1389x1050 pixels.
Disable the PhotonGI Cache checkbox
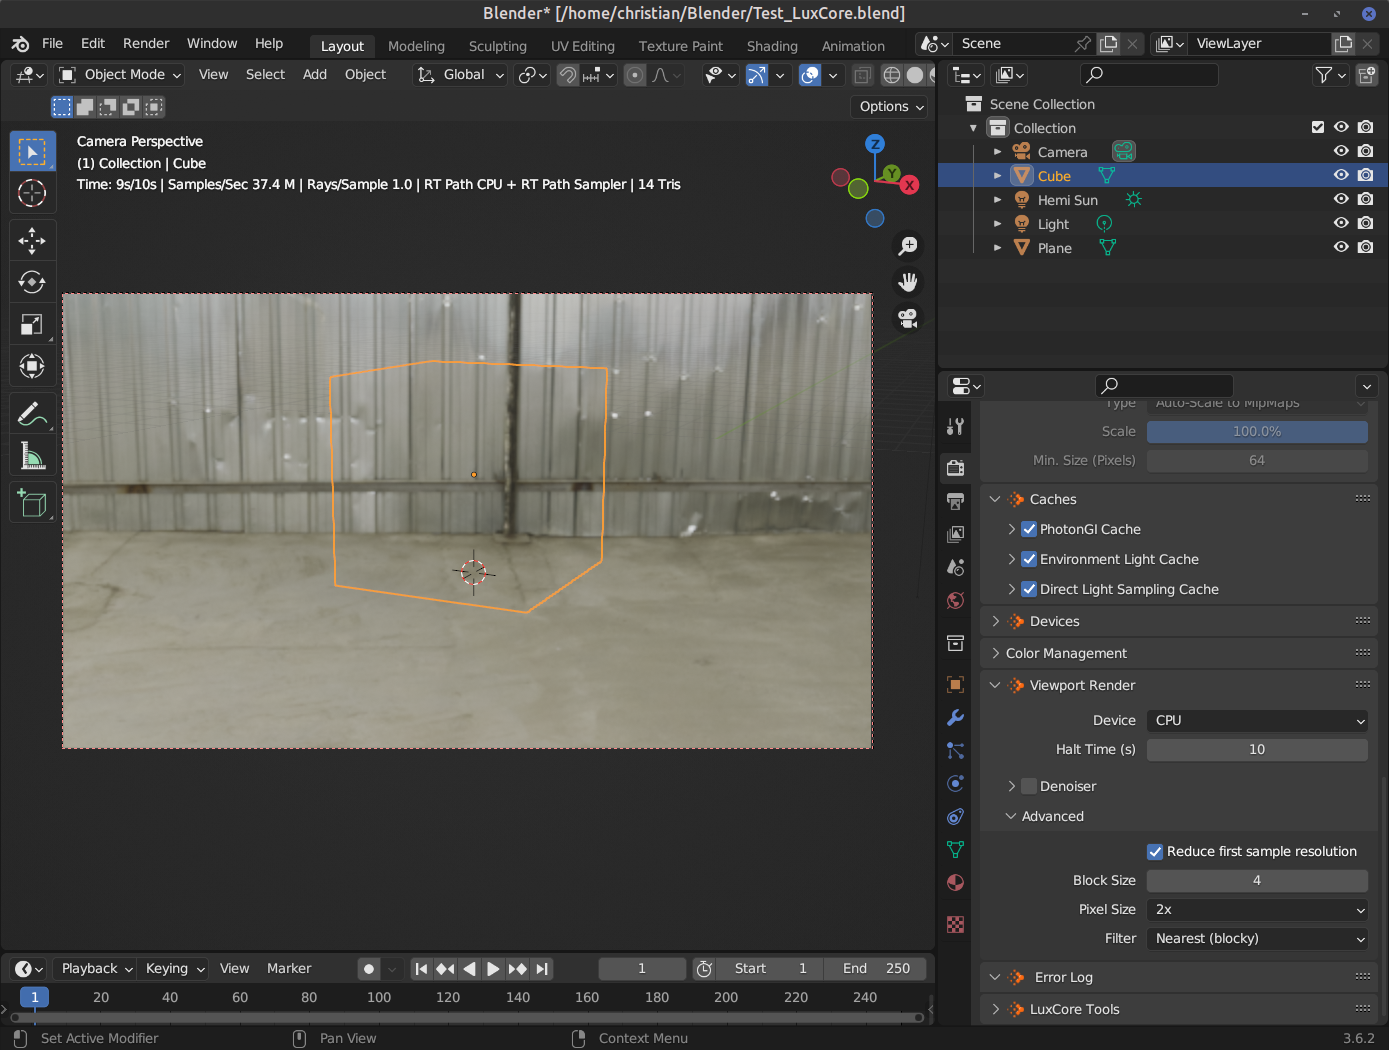1029,529
